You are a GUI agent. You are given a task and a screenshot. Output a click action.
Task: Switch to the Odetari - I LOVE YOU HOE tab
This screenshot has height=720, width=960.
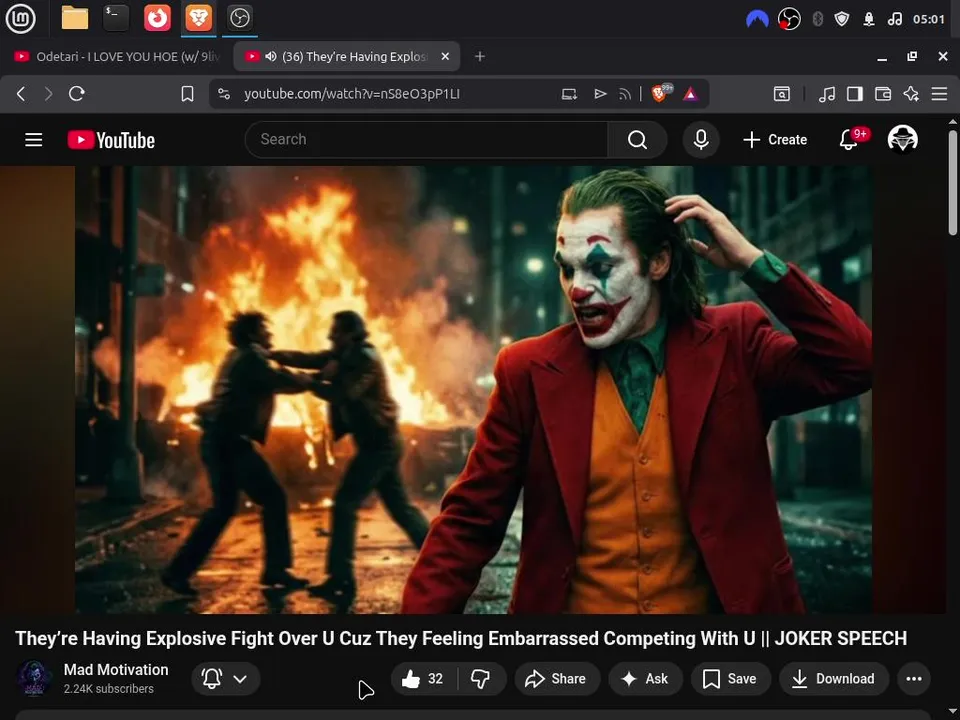click(116, 56)
